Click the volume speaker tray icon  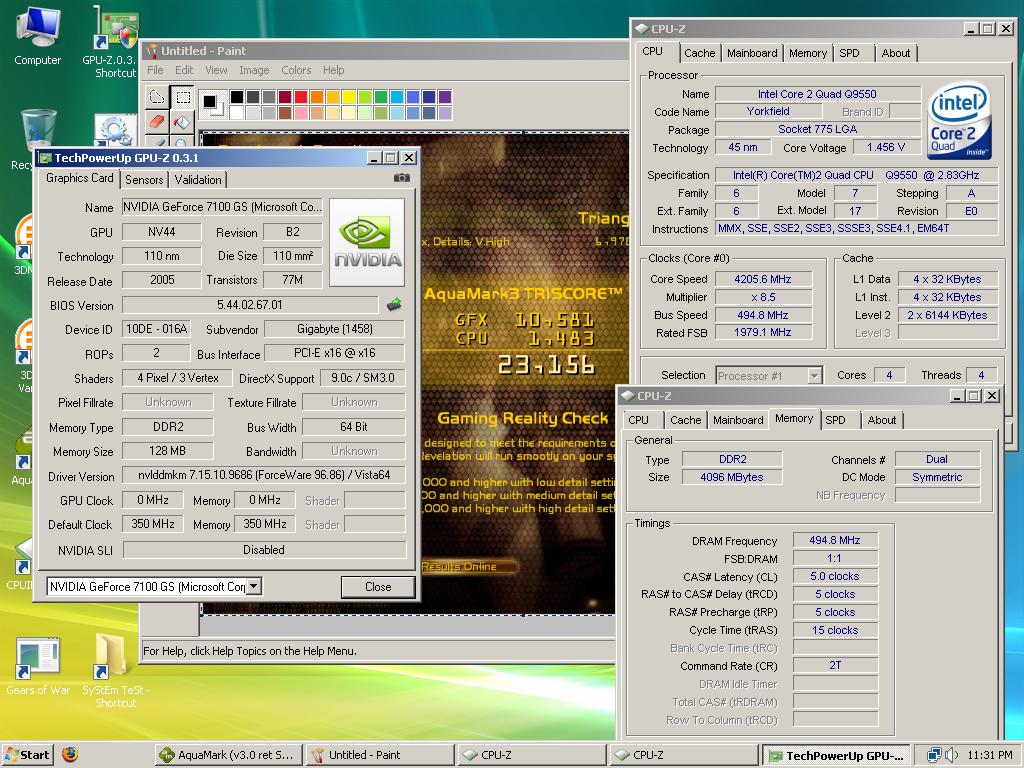[952, 755]
